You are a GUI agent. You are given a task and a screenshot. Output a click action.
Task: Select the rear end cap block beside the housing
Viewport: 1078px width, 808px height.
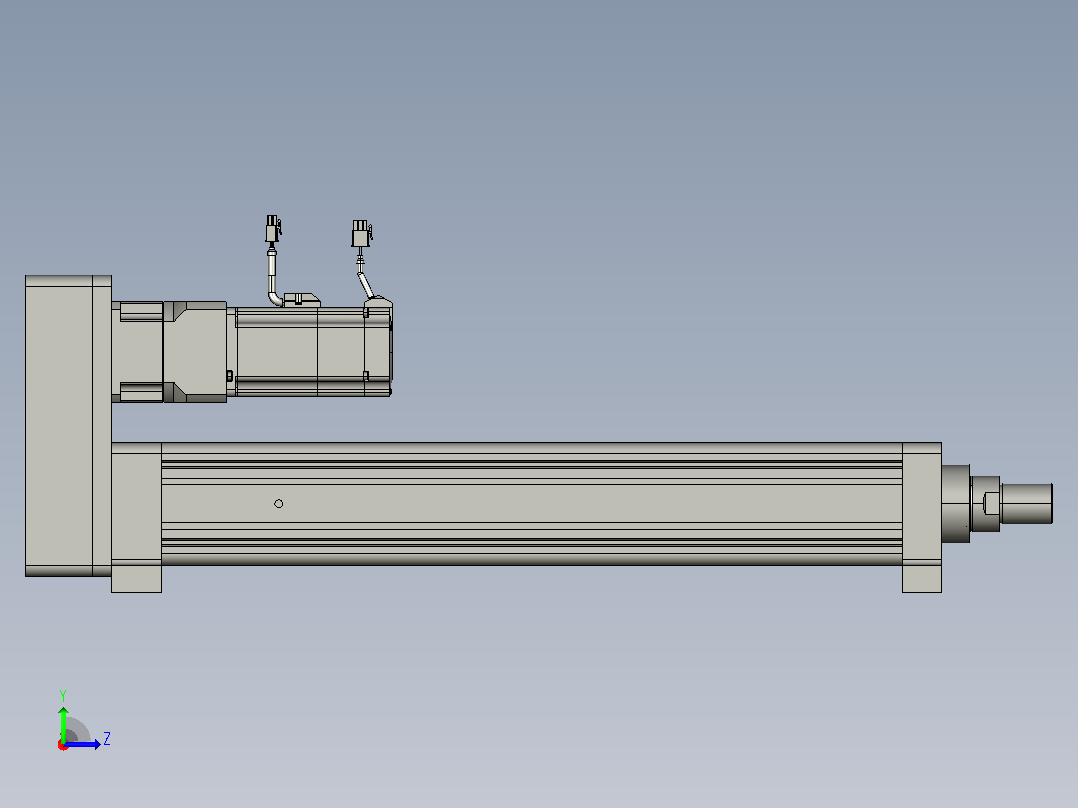tap(136, 517)
